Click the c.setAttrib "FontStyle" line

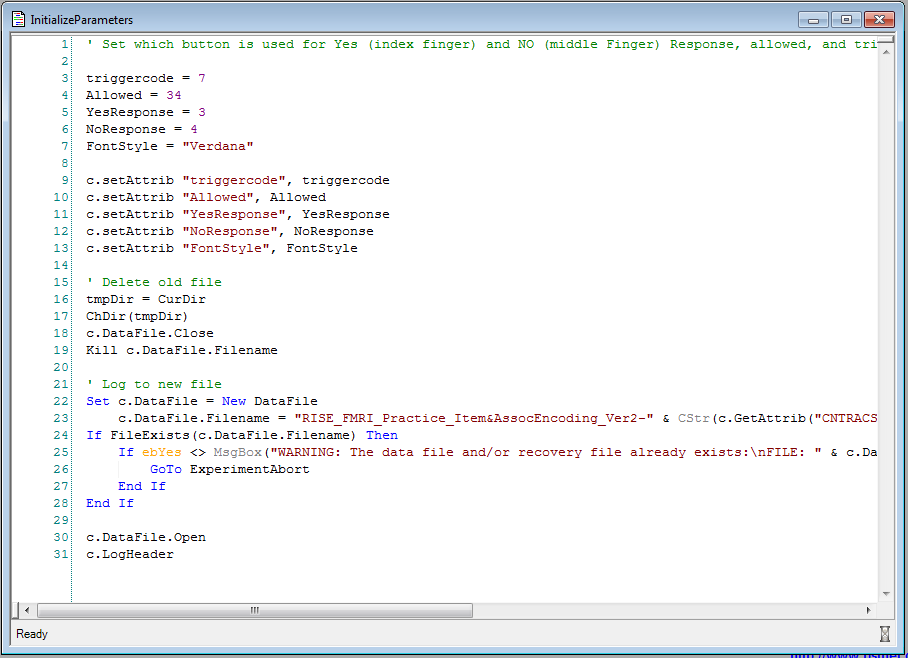click(222, 248)
